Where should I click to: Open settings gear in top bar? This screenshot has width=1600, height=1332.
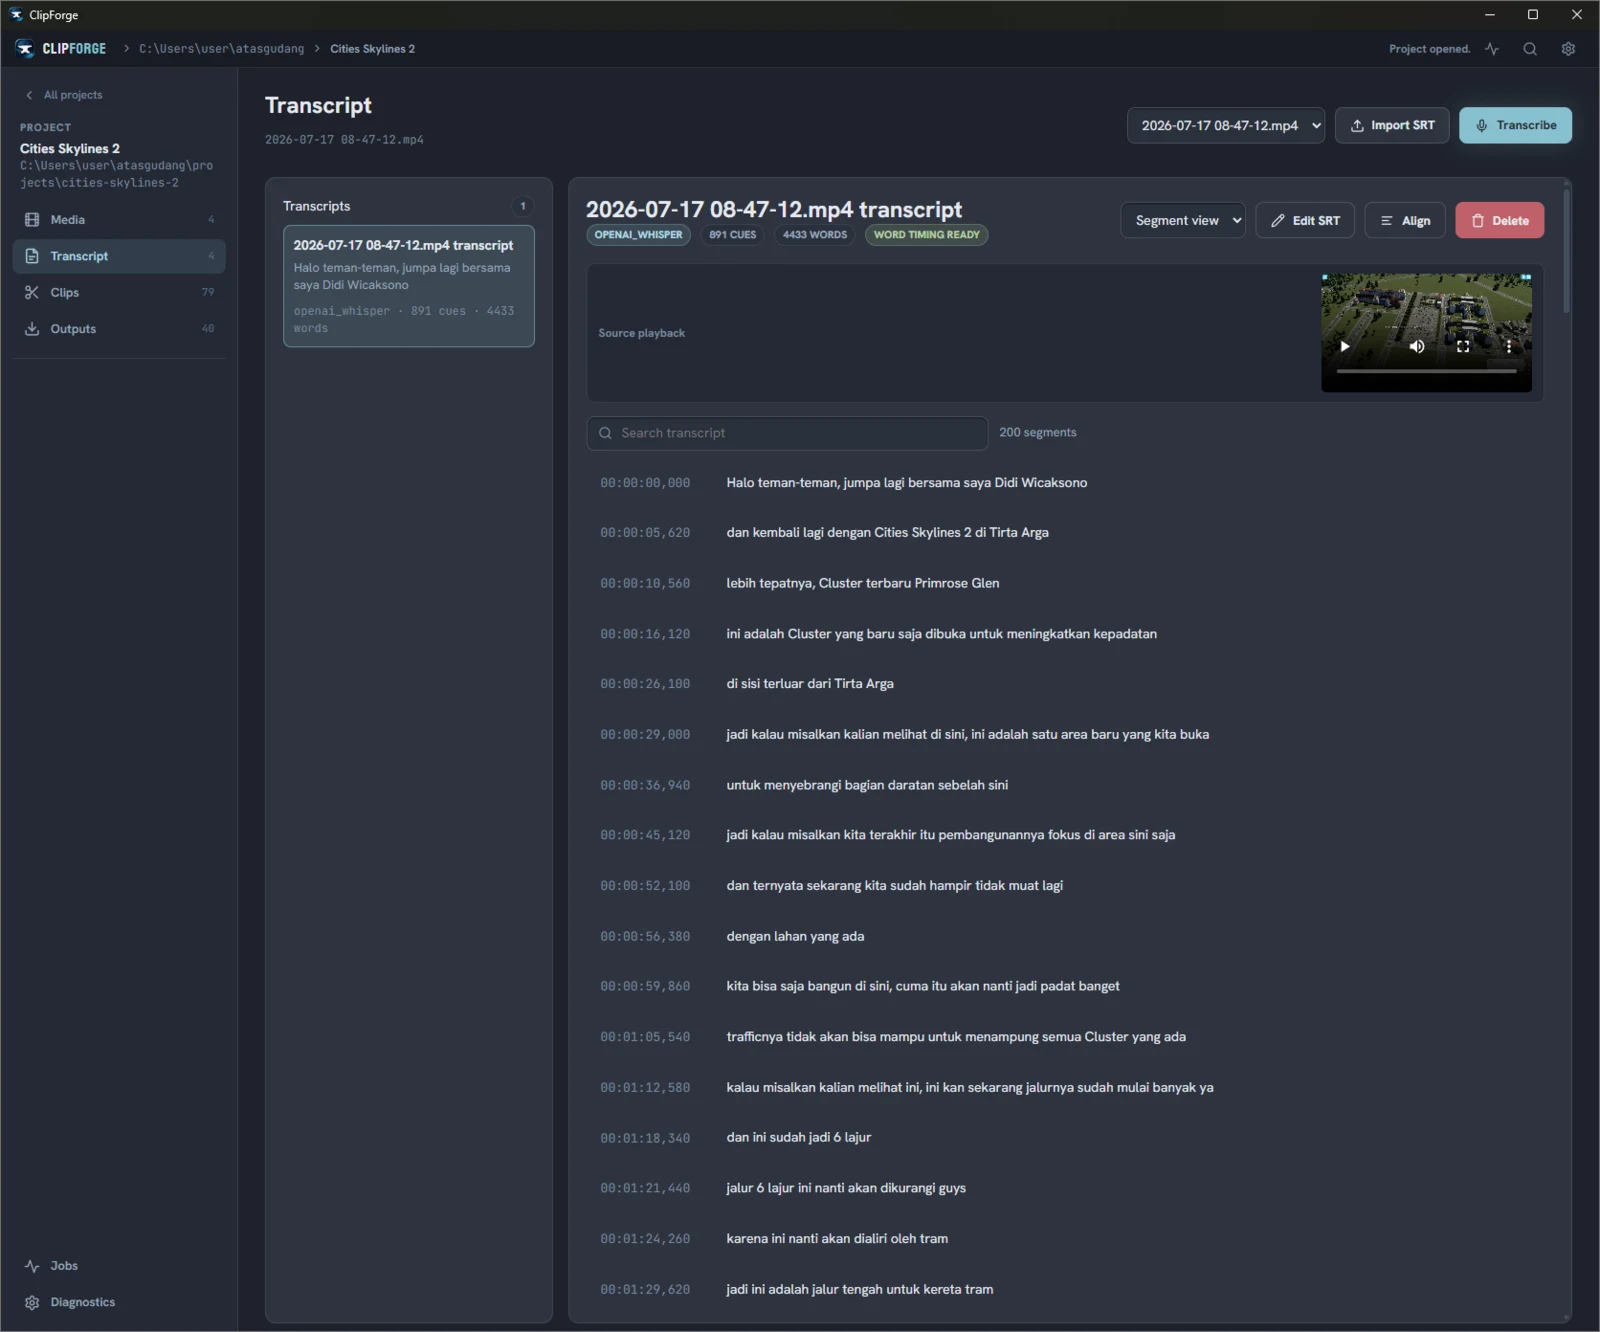(1568, 49)
